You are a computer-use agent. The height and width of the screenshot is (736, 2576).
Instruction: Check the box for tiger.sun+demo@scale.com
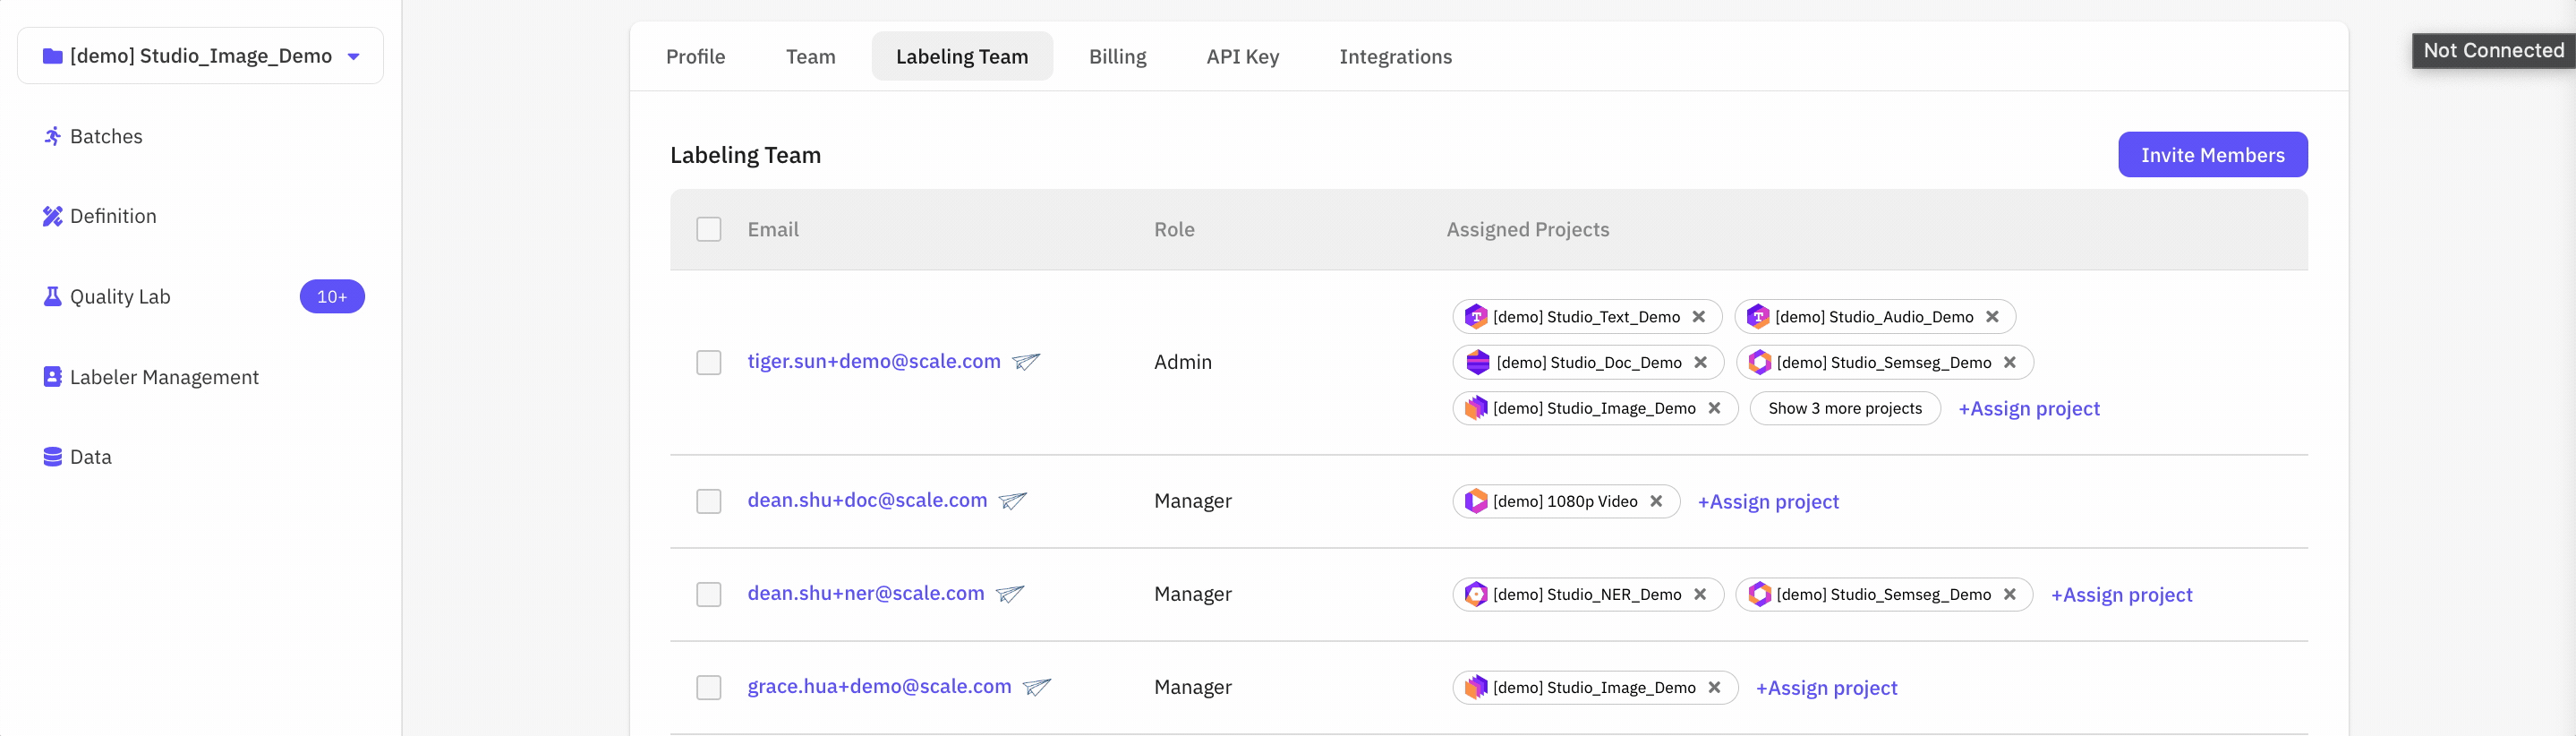709,362
